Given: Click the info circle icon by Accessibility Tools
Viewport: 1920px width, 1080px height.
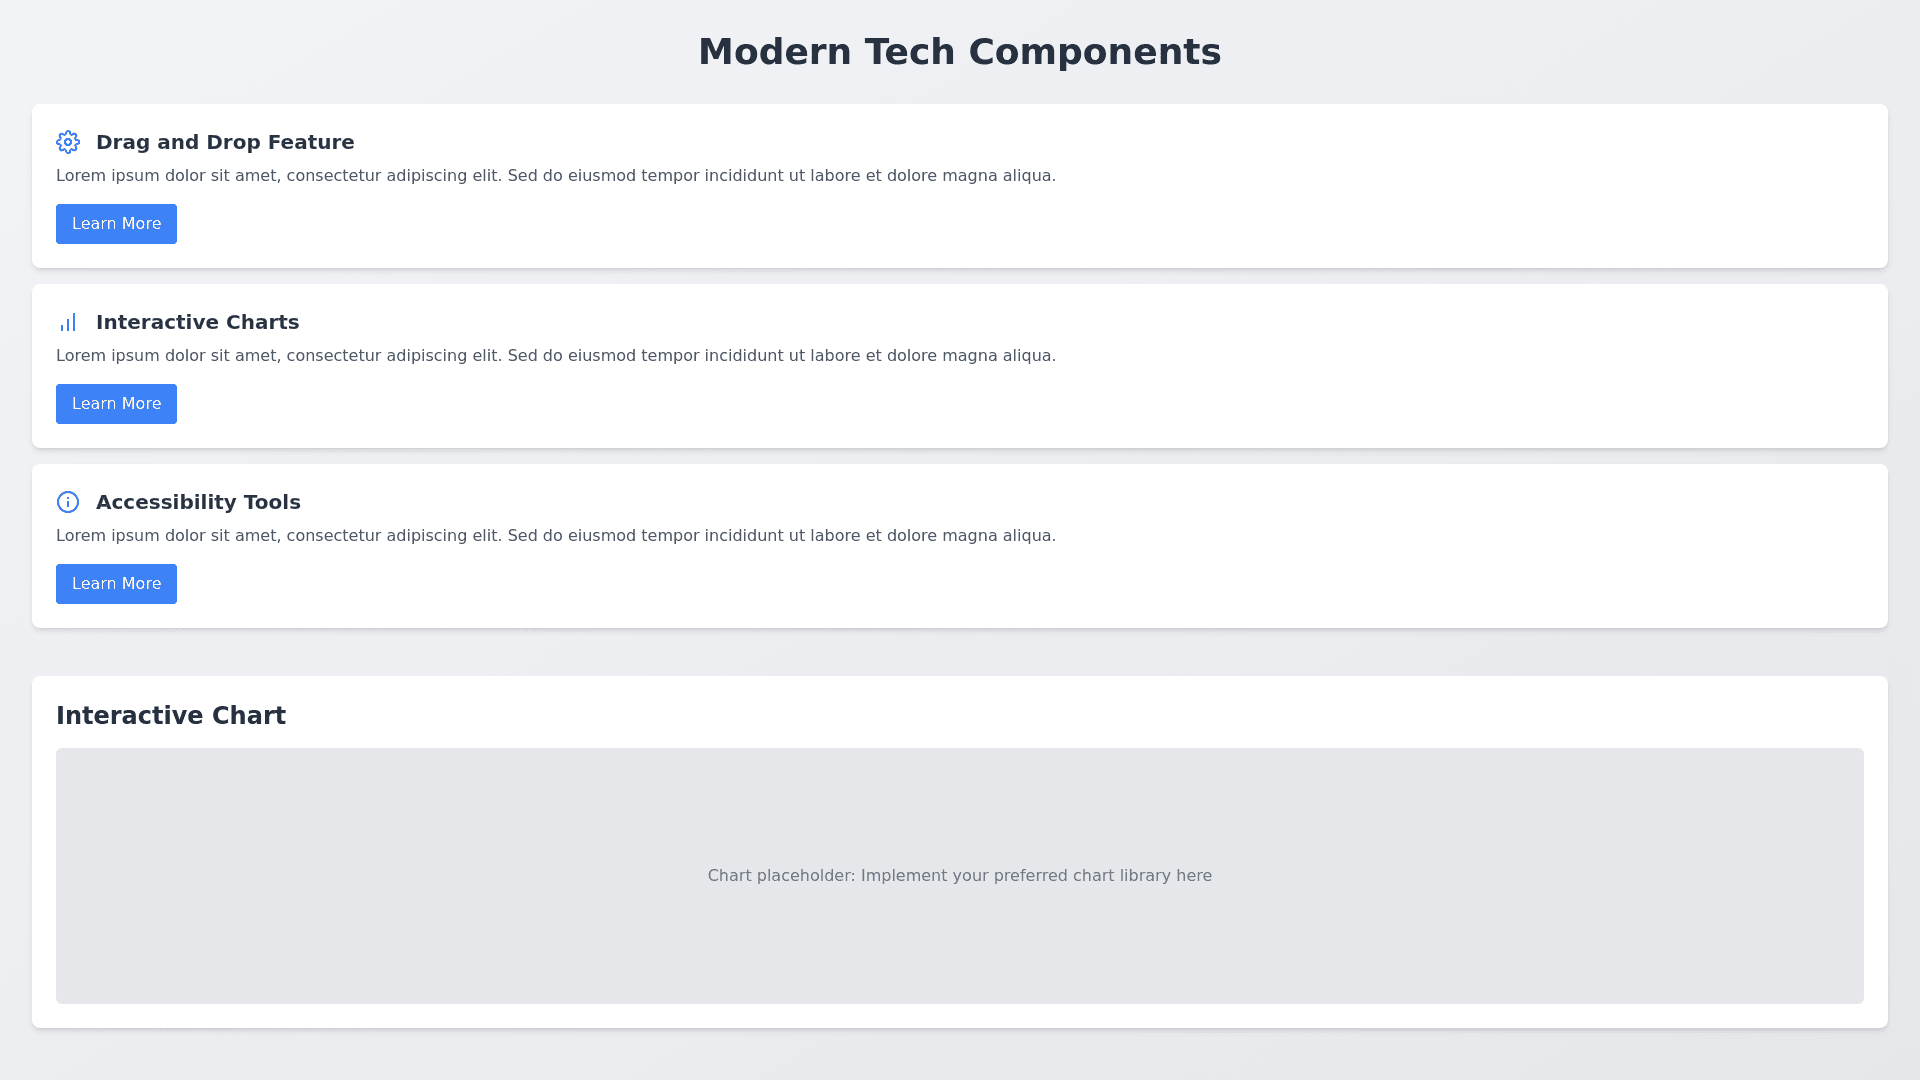Looking at the screenshot, I should click(x=67, y=502).
